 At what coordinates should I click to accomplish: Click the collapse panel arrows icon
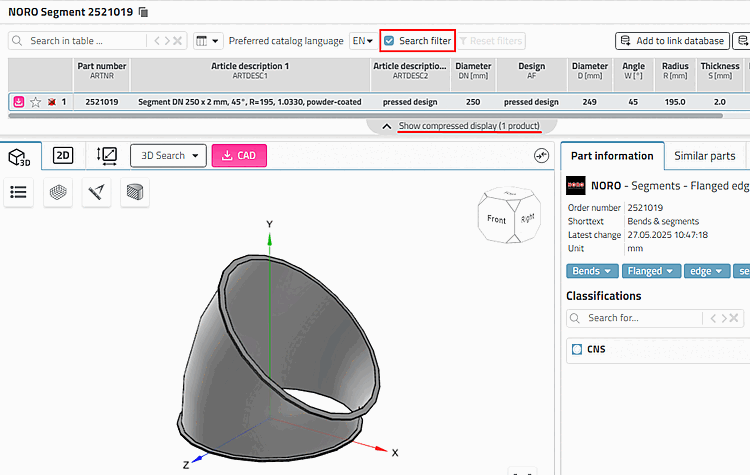click(x=541, y=155)
